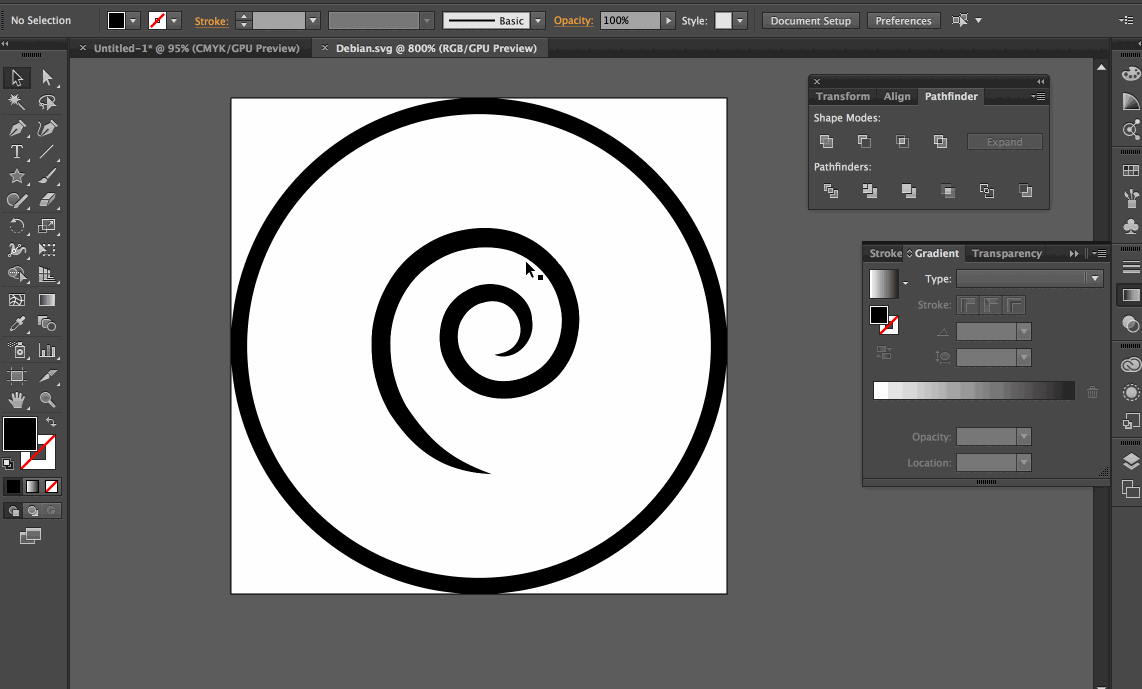Select the Direct Selection tool

47,78
